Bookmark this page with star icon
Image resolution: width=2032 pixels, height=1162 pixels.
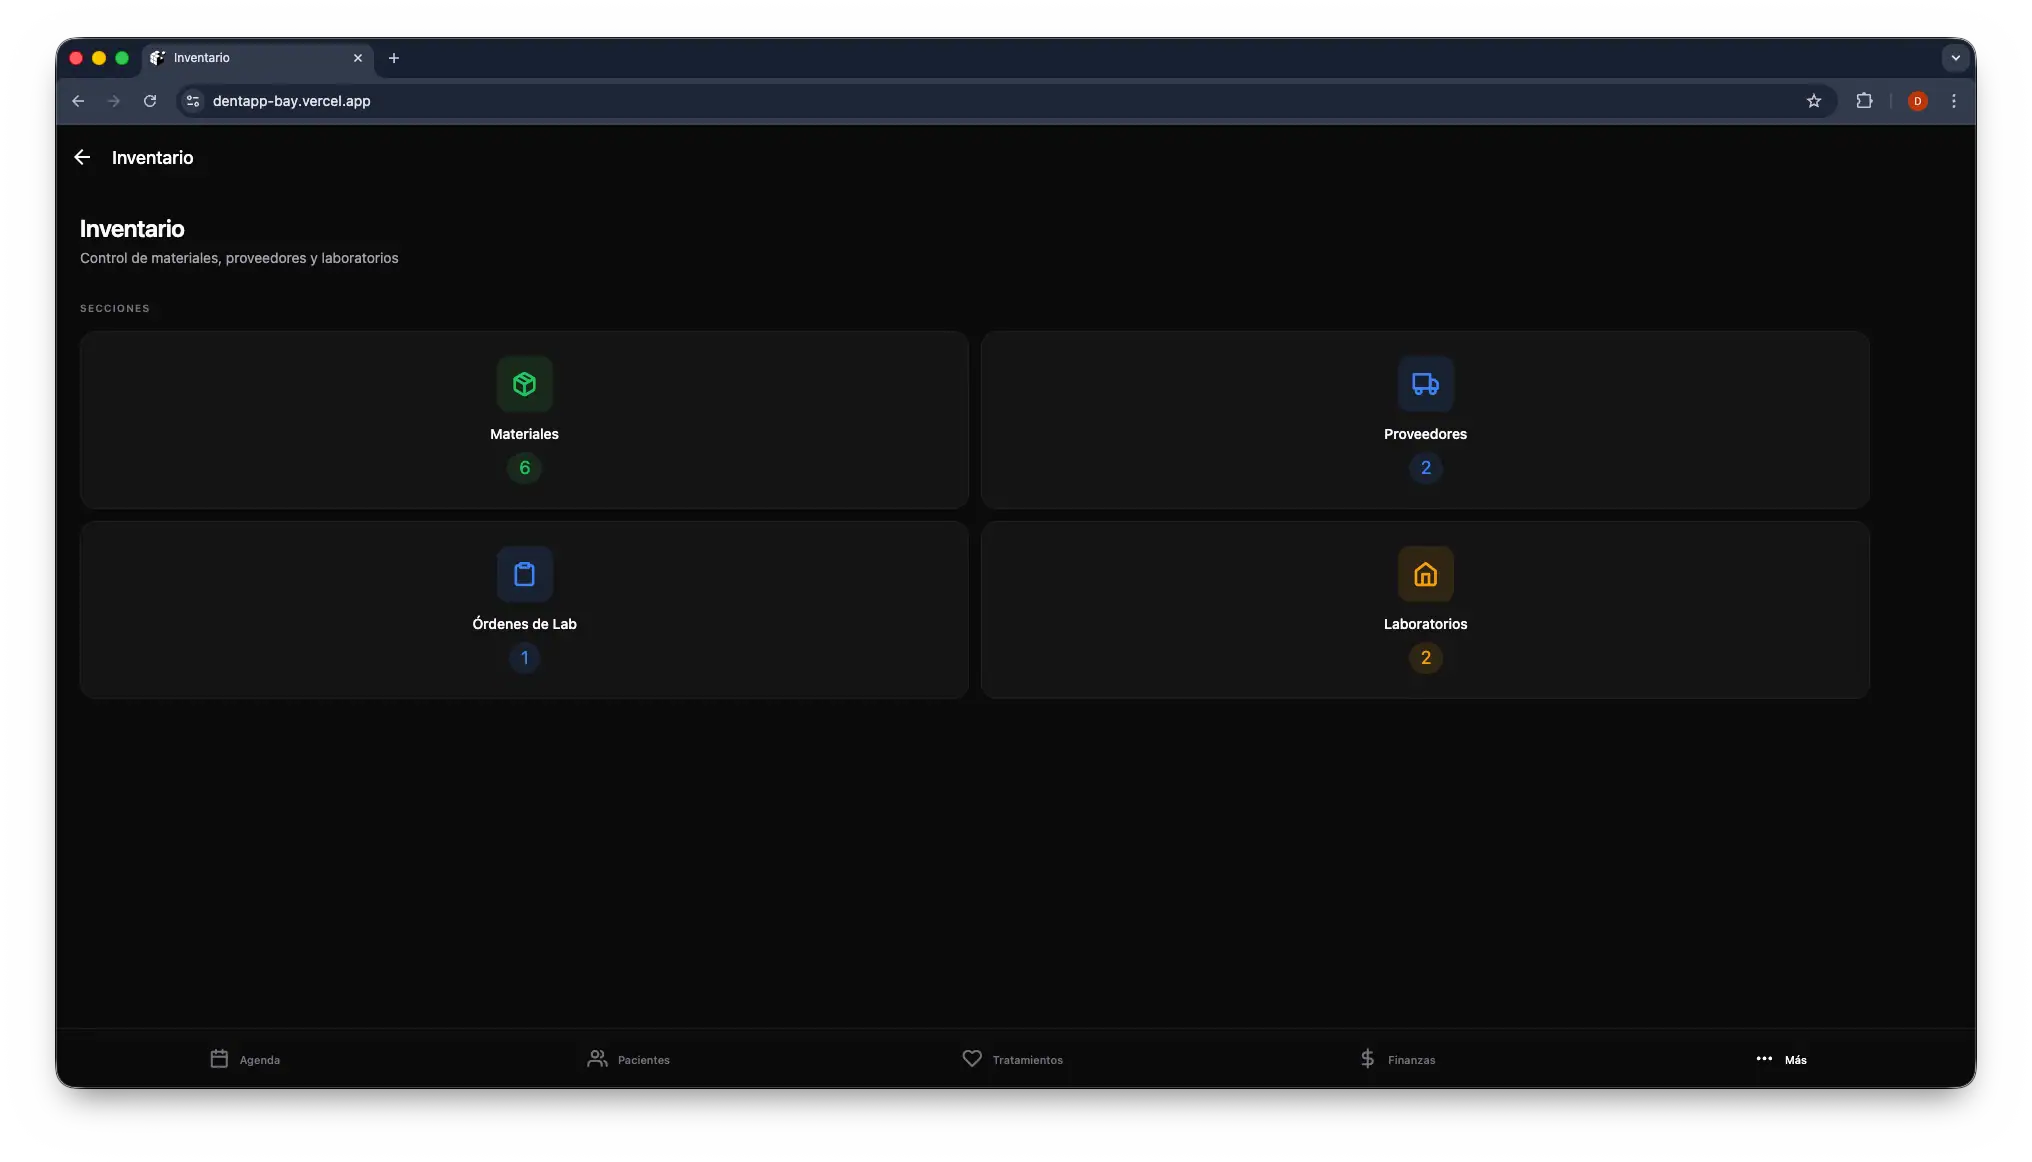click(1813, 101)
